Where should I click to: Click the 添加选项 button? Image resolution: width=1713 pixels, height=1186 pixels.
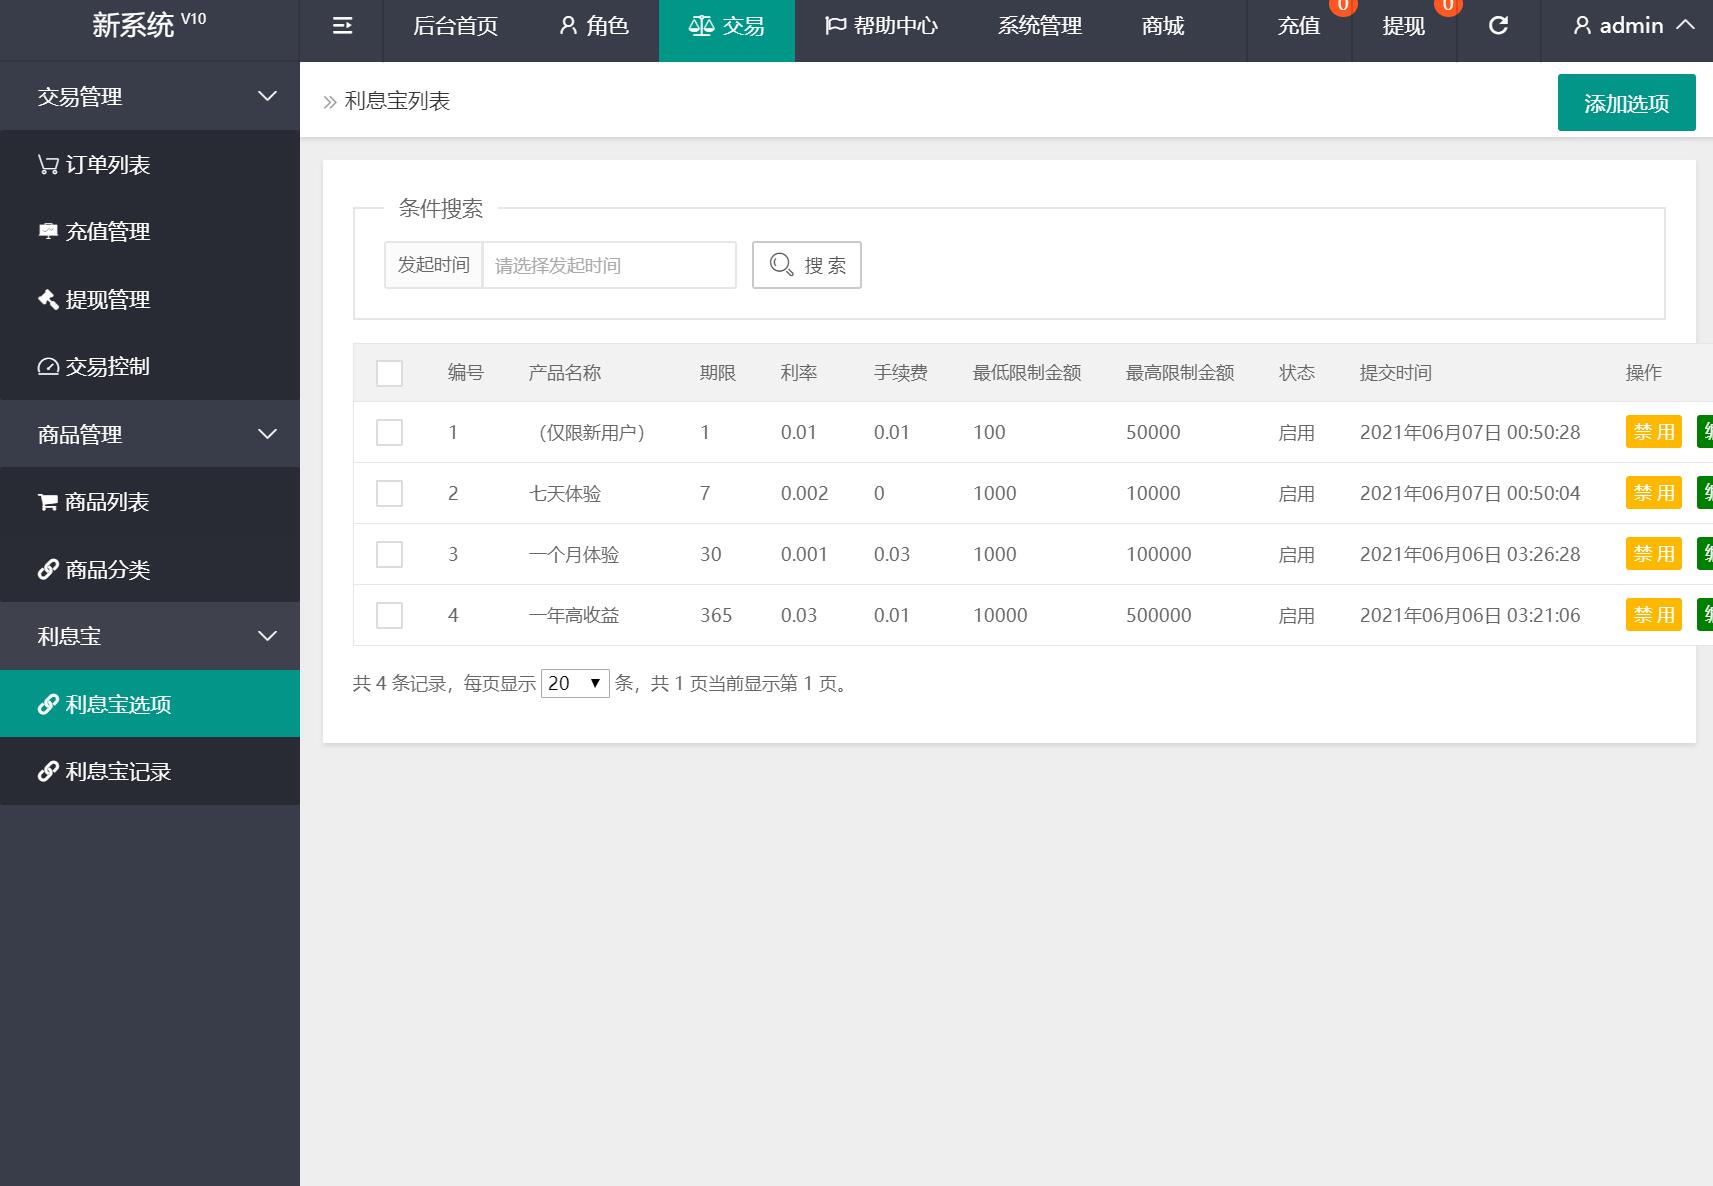(x=1626, y=103)
